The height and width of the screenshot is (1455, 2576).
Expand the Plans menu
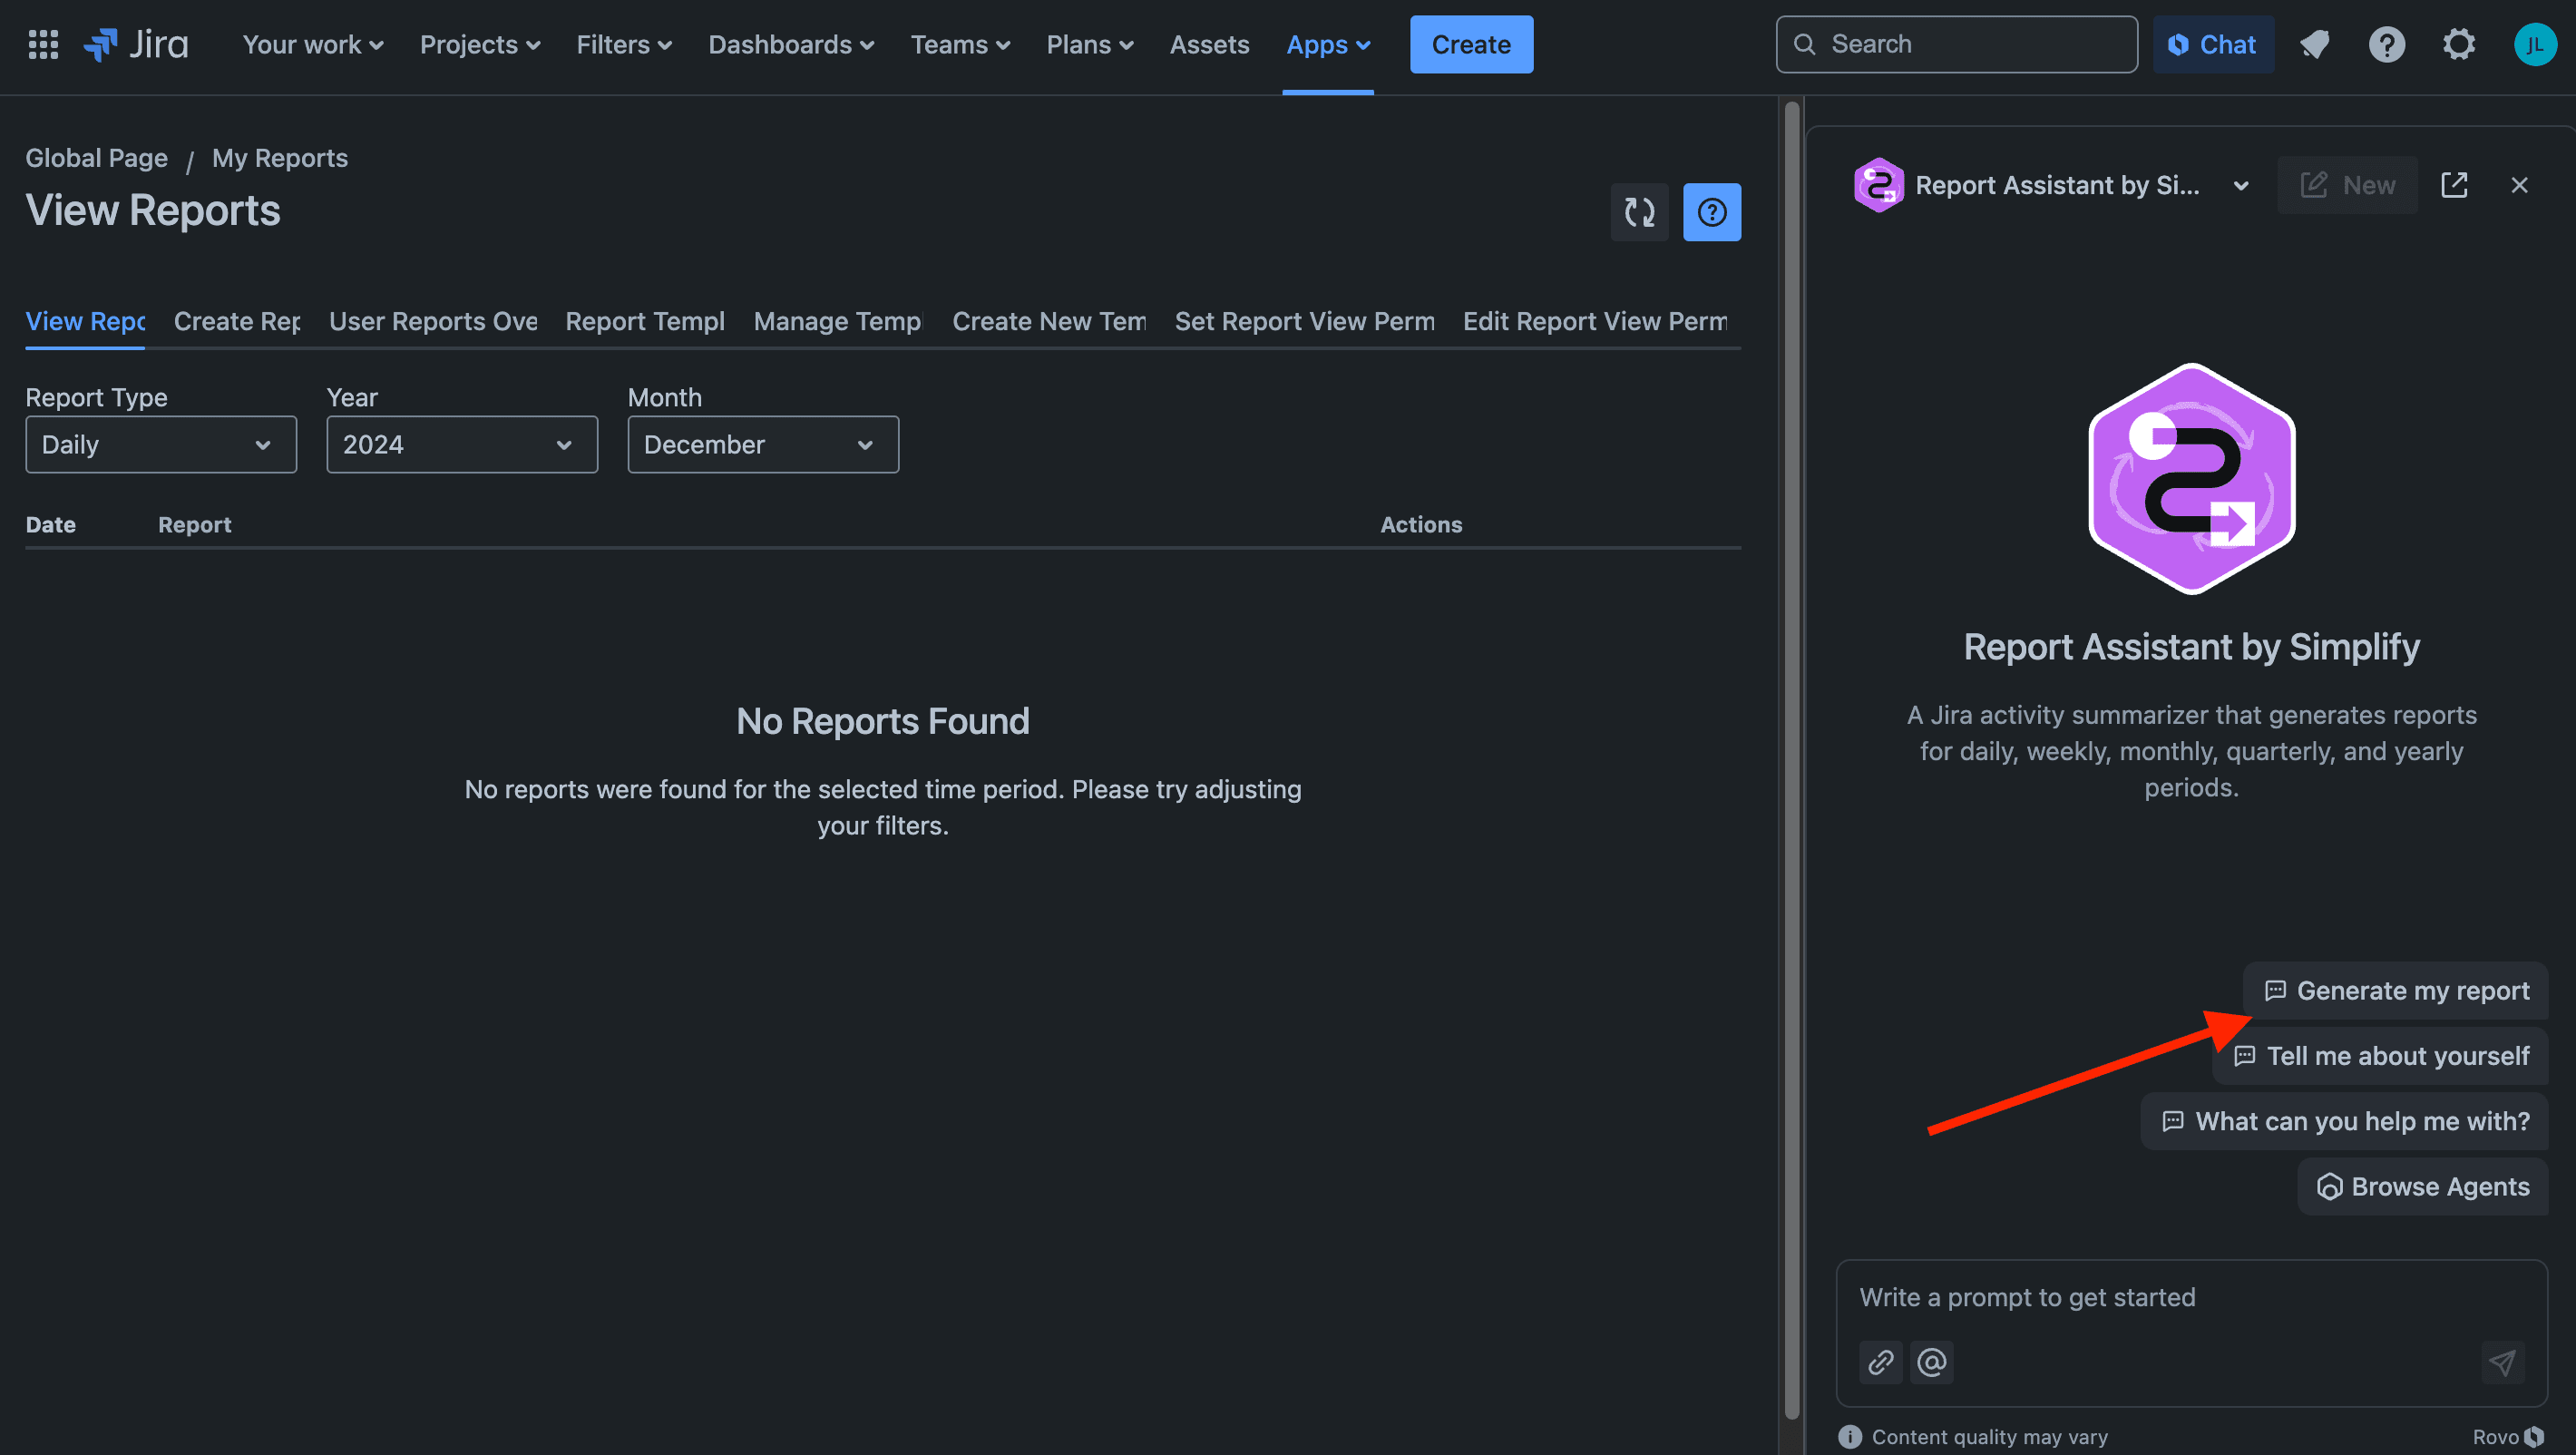[1090, 44]
